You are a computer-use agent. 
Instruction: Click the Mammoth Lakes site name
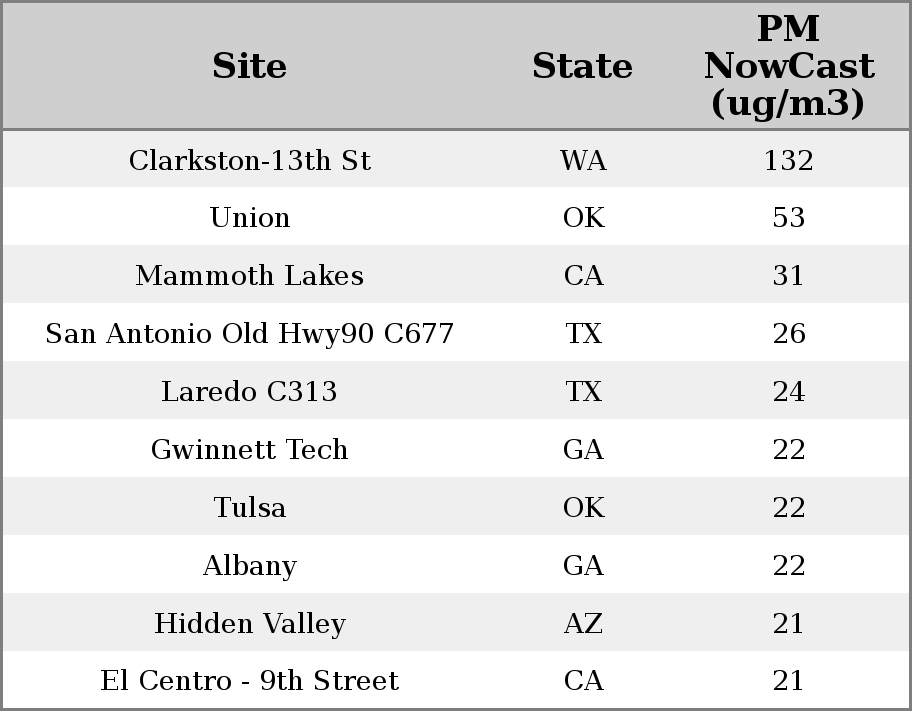250,276
